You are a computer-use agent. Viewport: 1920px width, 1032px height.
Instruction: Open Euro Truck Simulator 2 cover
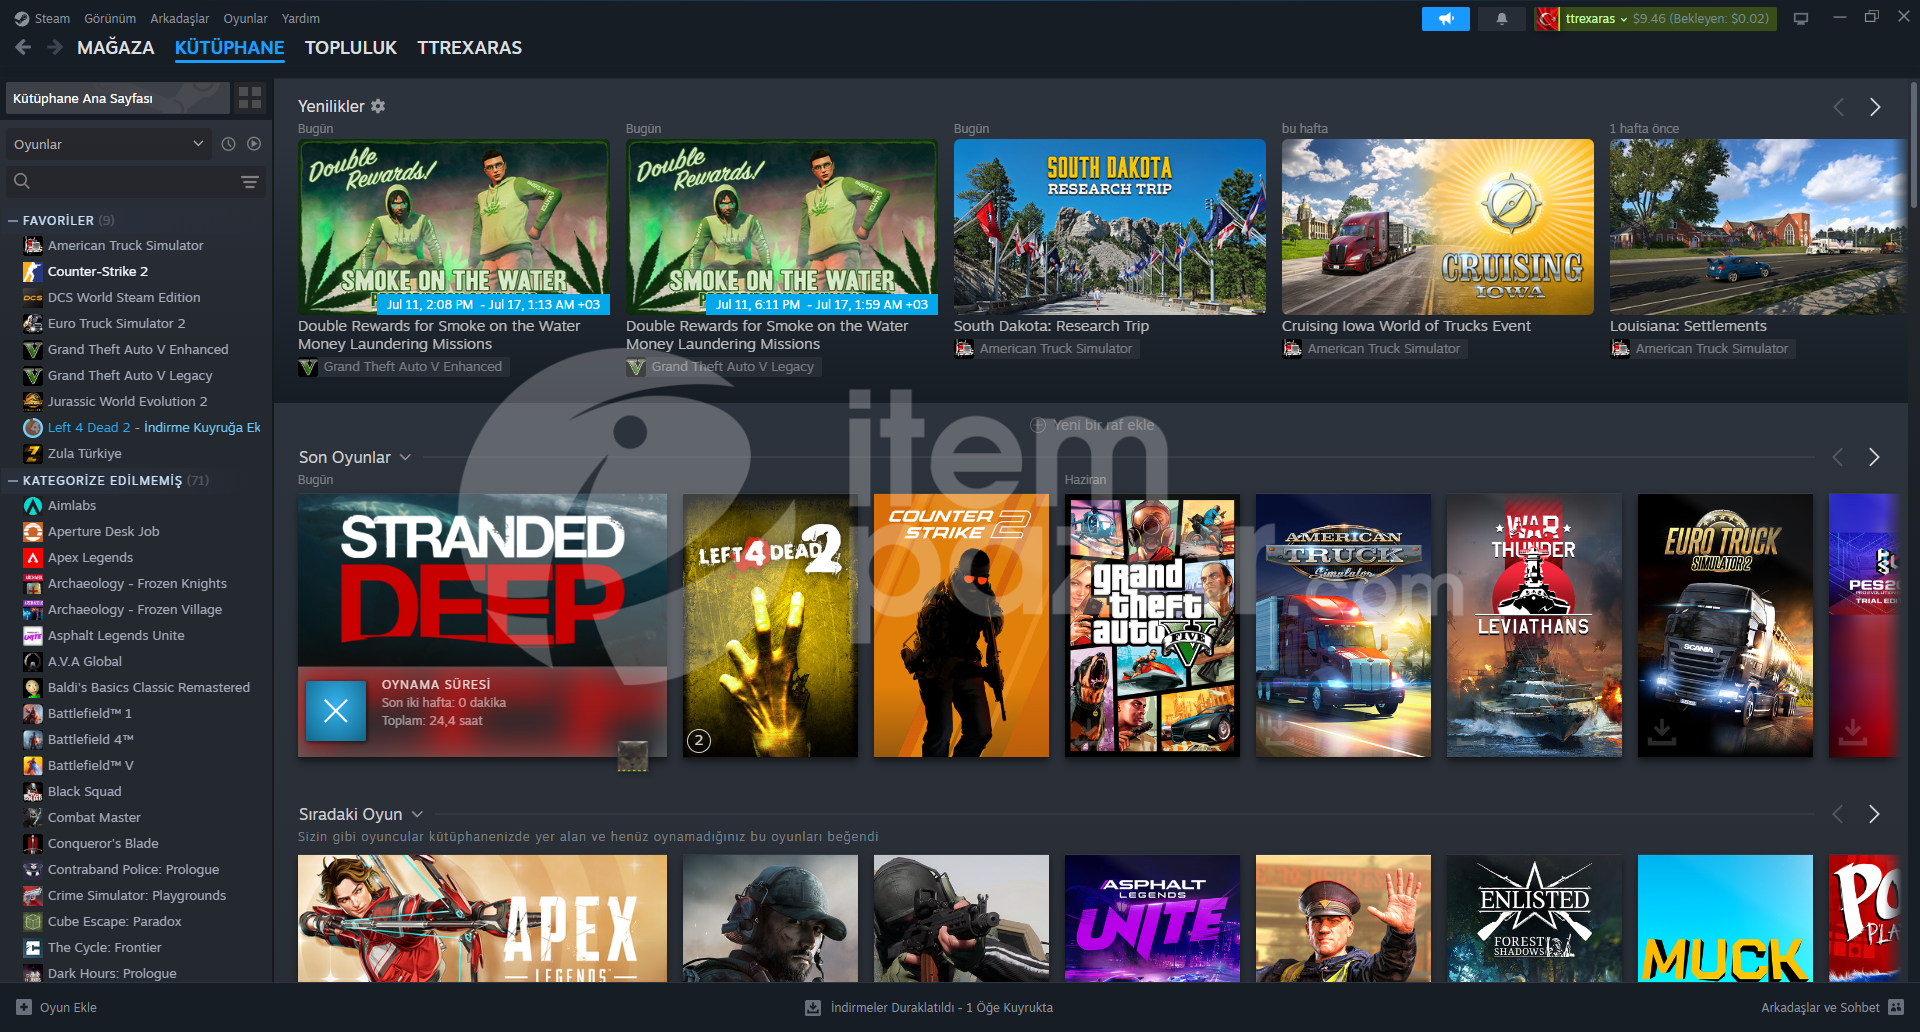point(1725,625)
